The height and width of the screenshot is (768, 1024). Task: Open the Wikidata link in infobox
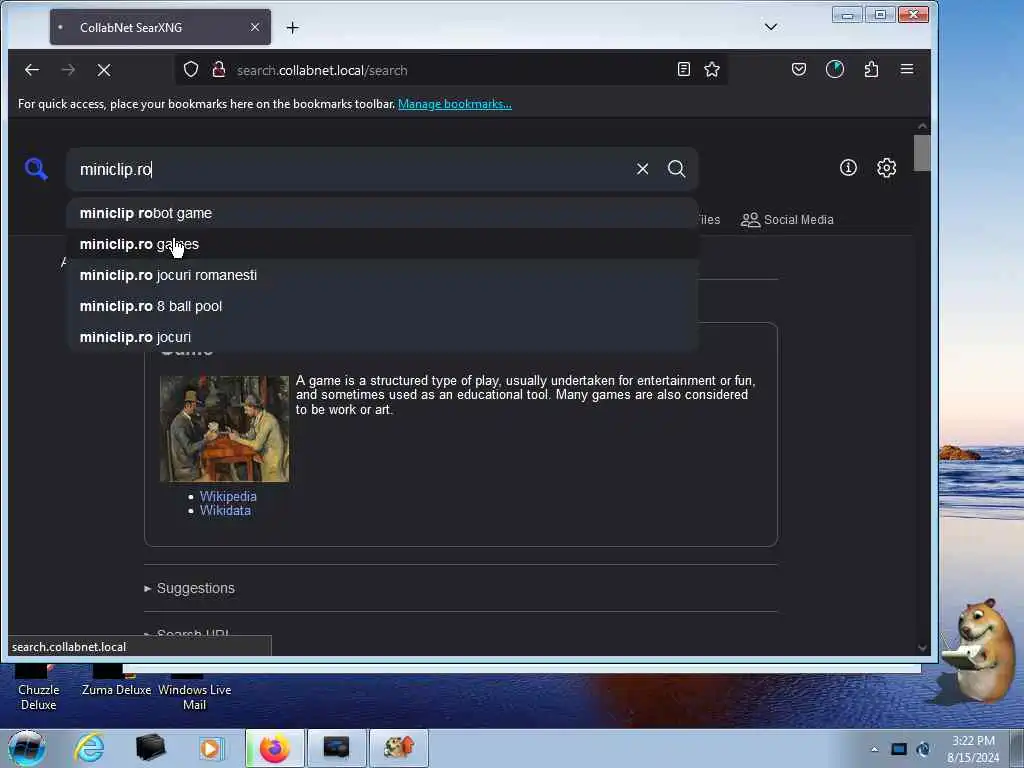tap(225, 511)
